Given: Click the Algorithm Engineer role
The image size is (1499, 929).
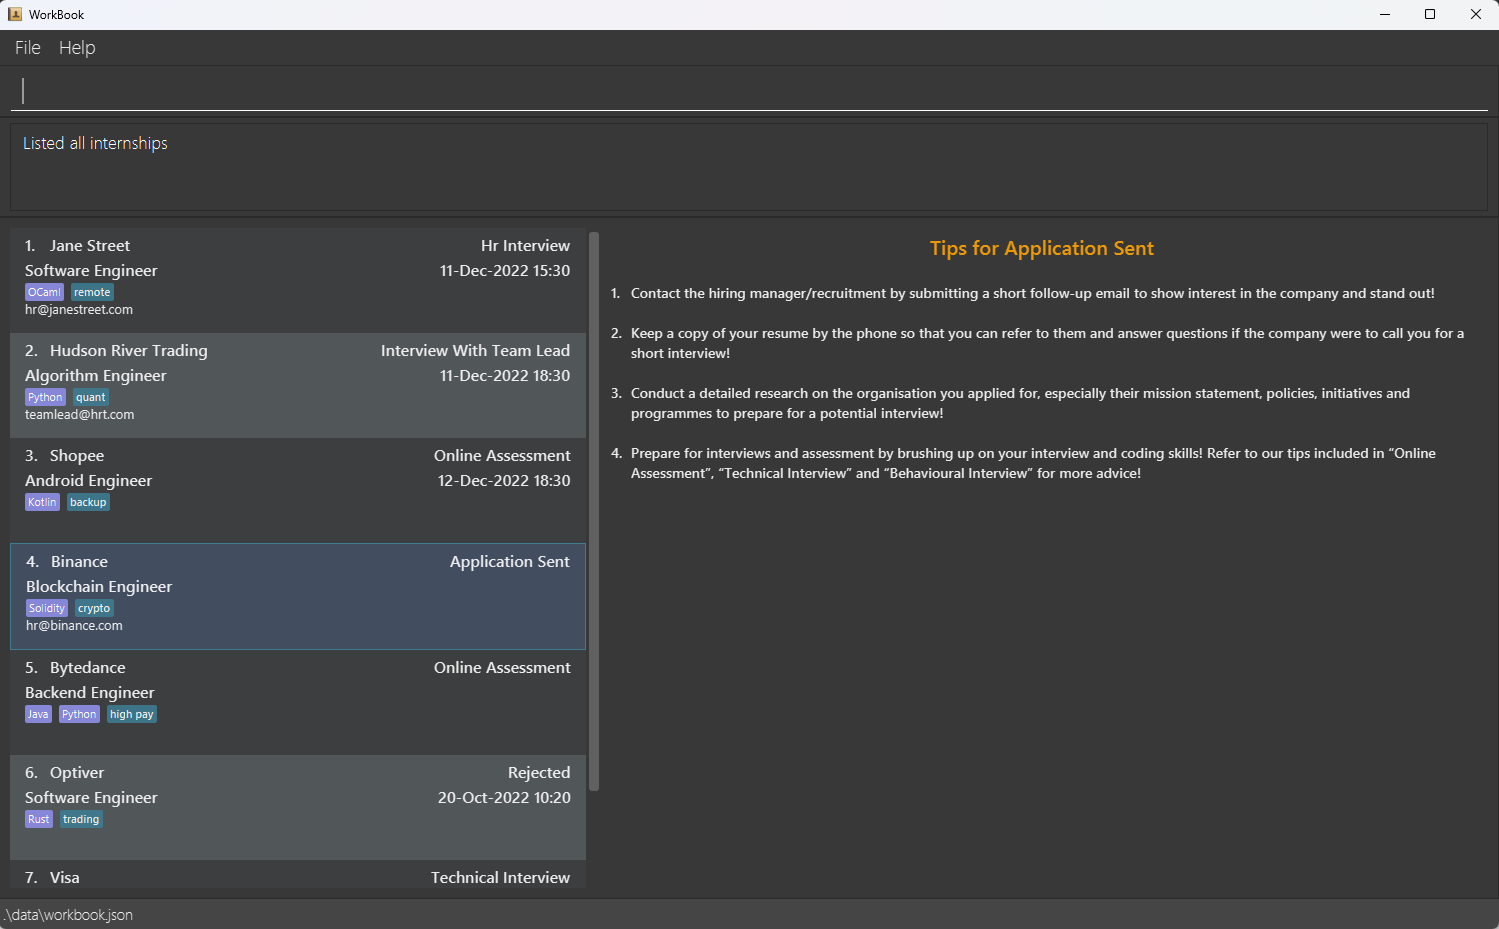Looking at the screenshot, I should [x=96, y=376].
